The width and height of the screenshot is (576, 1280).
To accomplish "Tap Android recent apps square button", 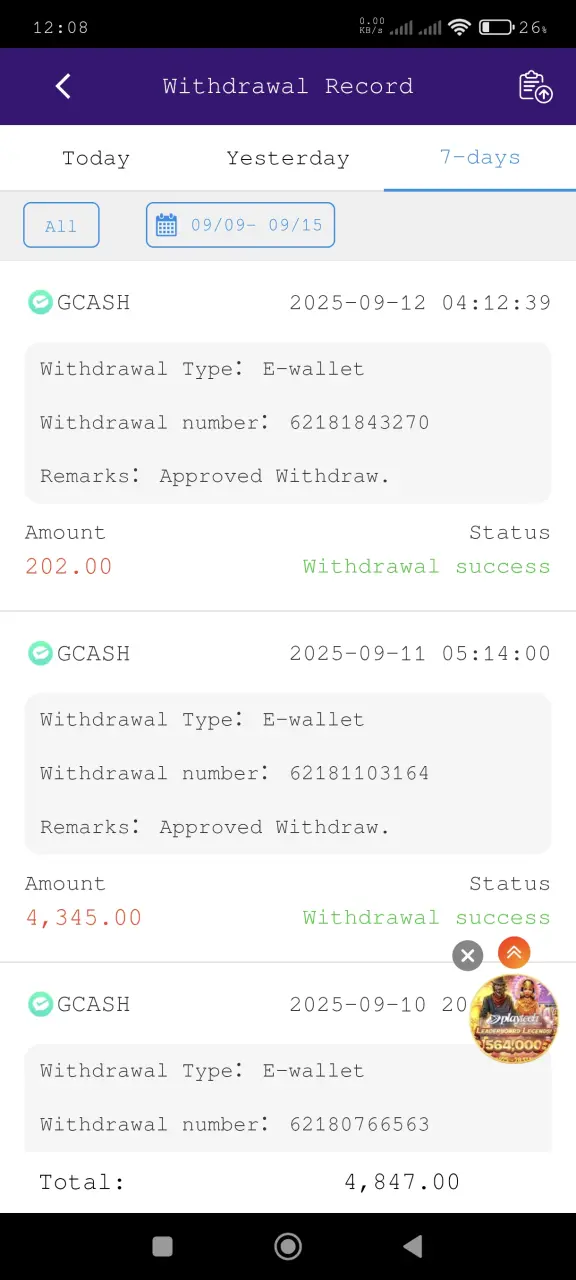I will coord(162,1246).
